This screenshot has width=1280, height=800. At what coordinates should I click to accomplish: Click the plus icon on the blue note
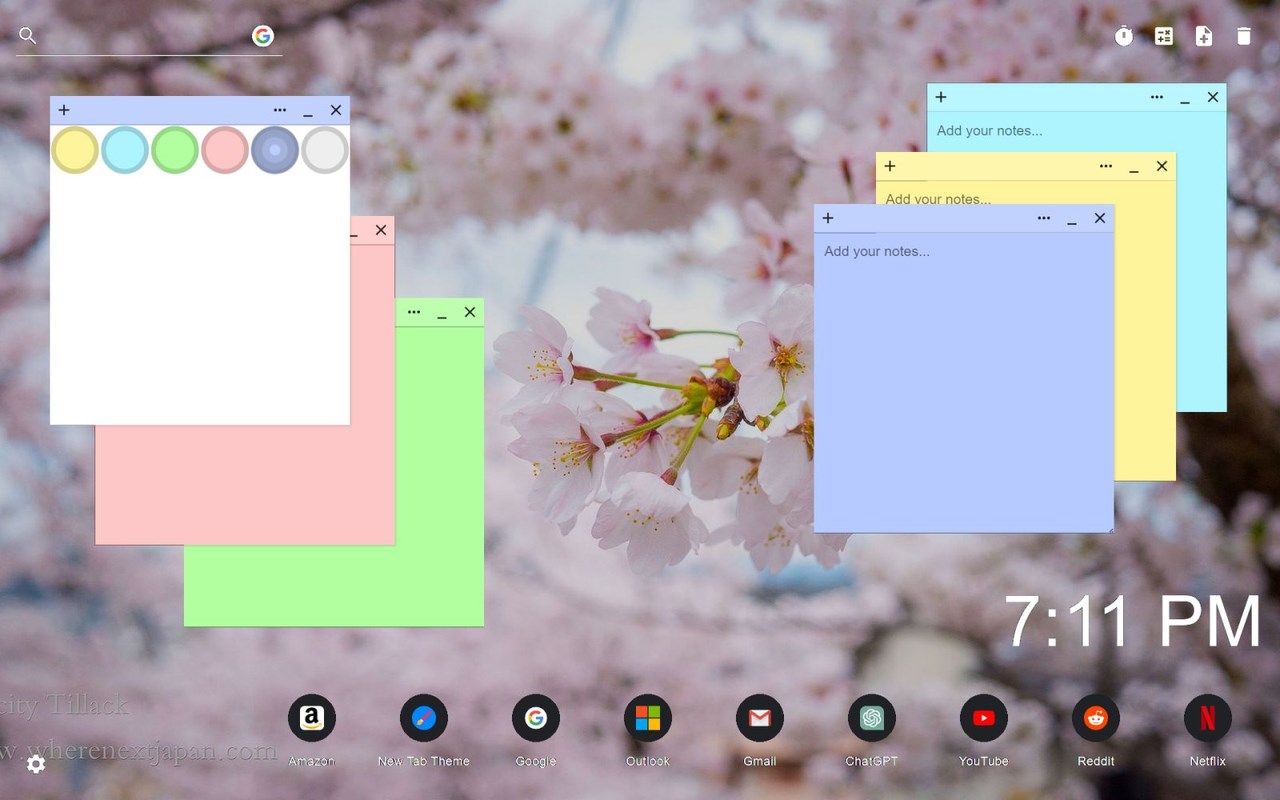coord(828,218)
